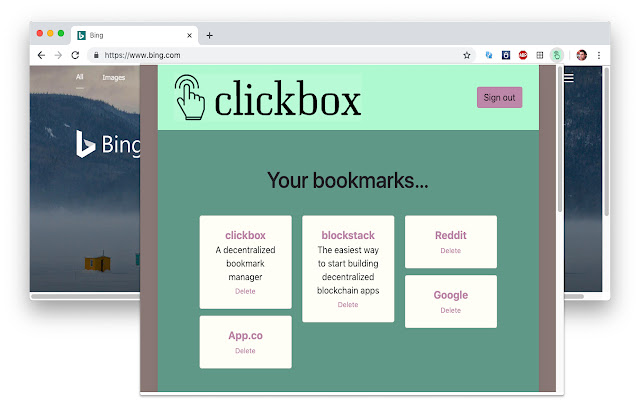640x400 pixels.
Task: Delete the blockstack bookmark
Action: point(348,304)
